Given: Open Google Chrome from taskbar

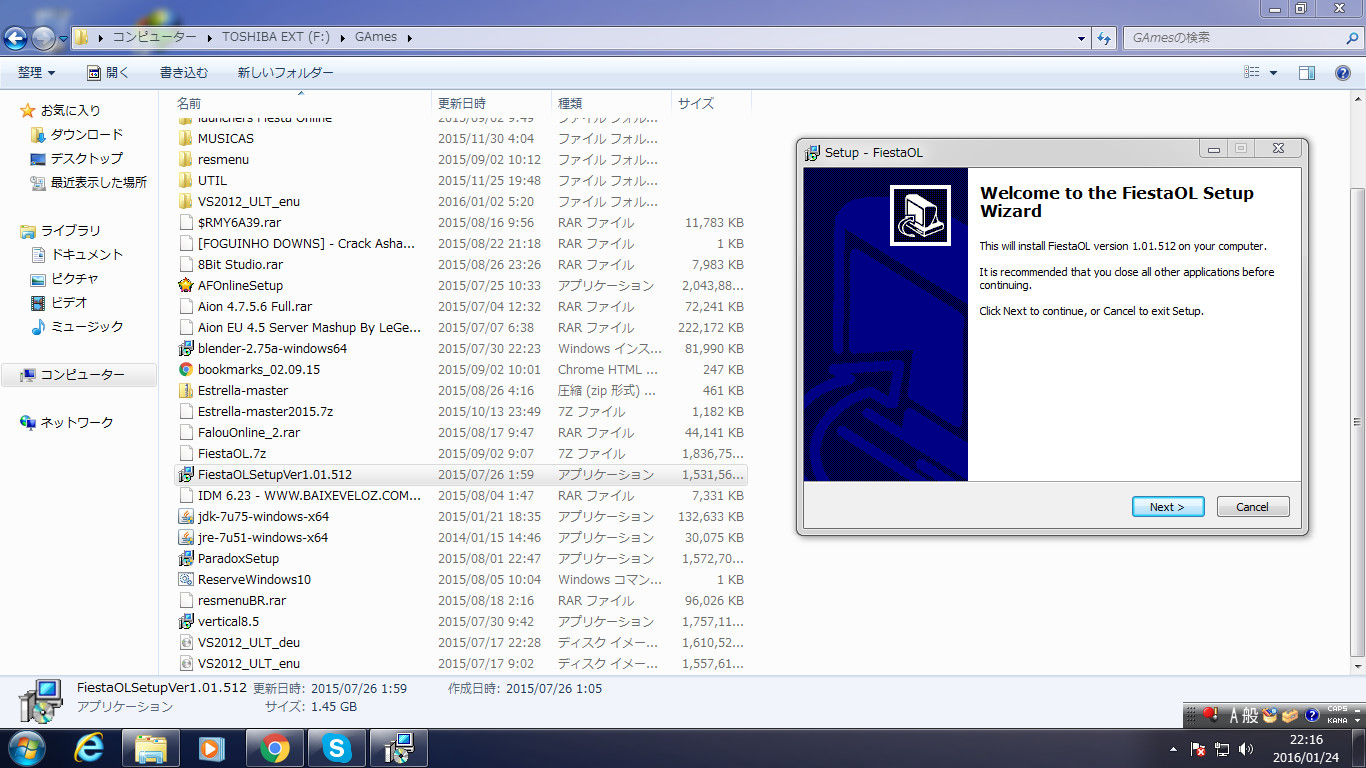Looking at the screenshot, I should [x=275, y=748].
